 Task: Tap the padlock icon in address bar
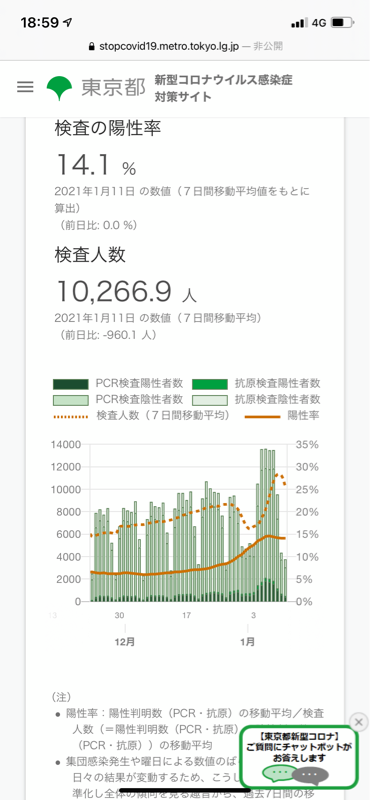click(x=92, y=46)
